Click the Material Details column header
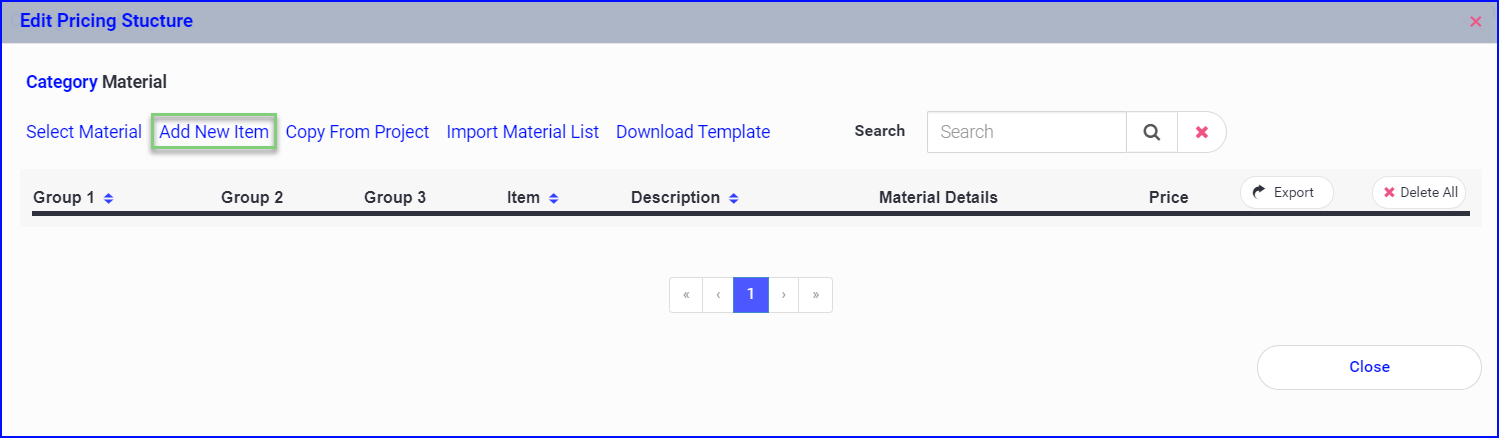Viewport: 1499px width, 438px height. pos(938,198)
